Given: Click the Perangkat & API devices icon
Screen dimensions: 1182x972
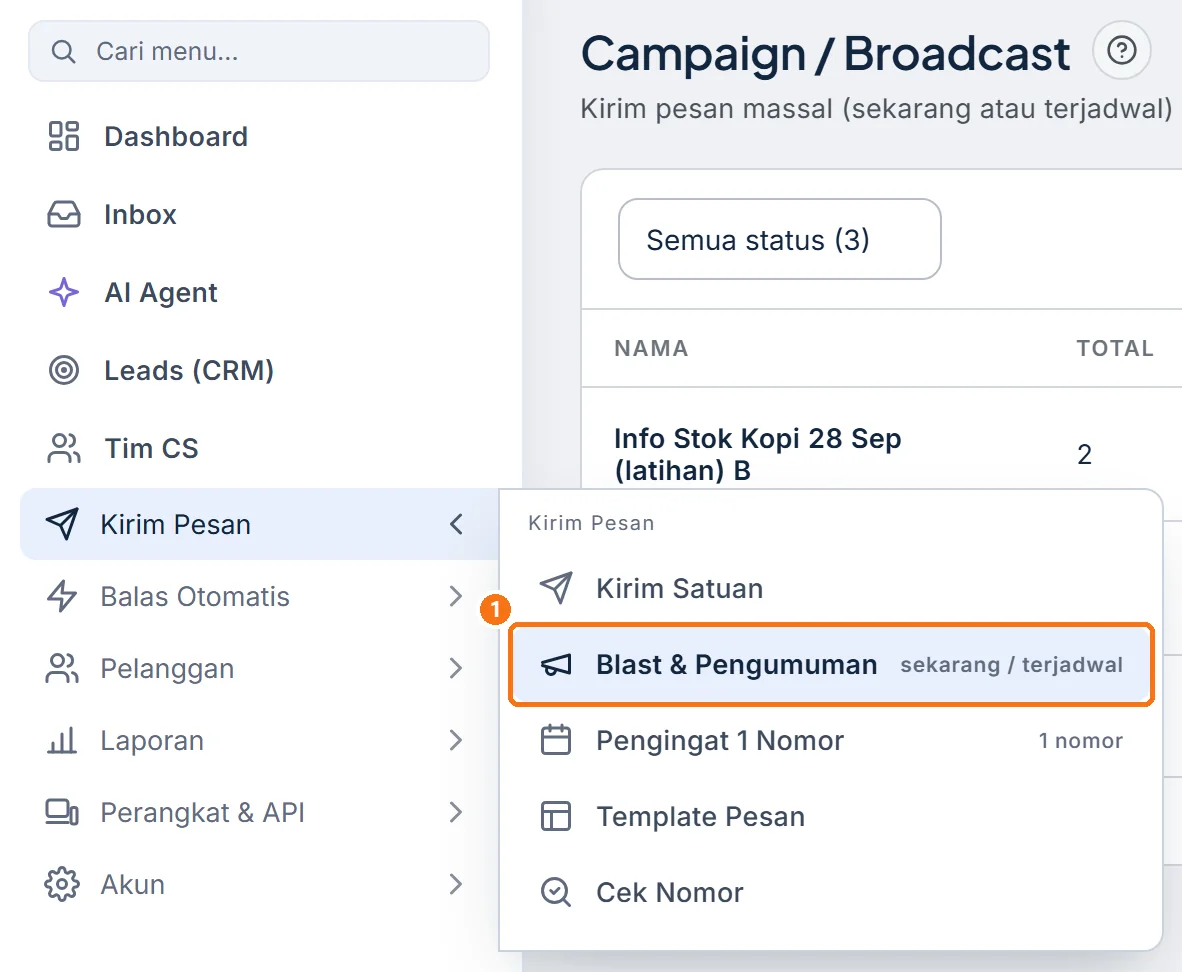Looking at the screenshot, I should 62,812.
